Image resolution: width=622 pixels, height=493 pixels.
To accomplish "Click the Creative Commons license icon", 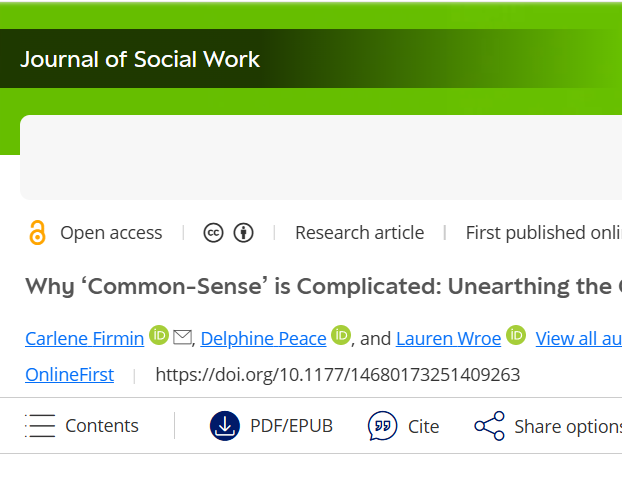I will pos(213,233).
